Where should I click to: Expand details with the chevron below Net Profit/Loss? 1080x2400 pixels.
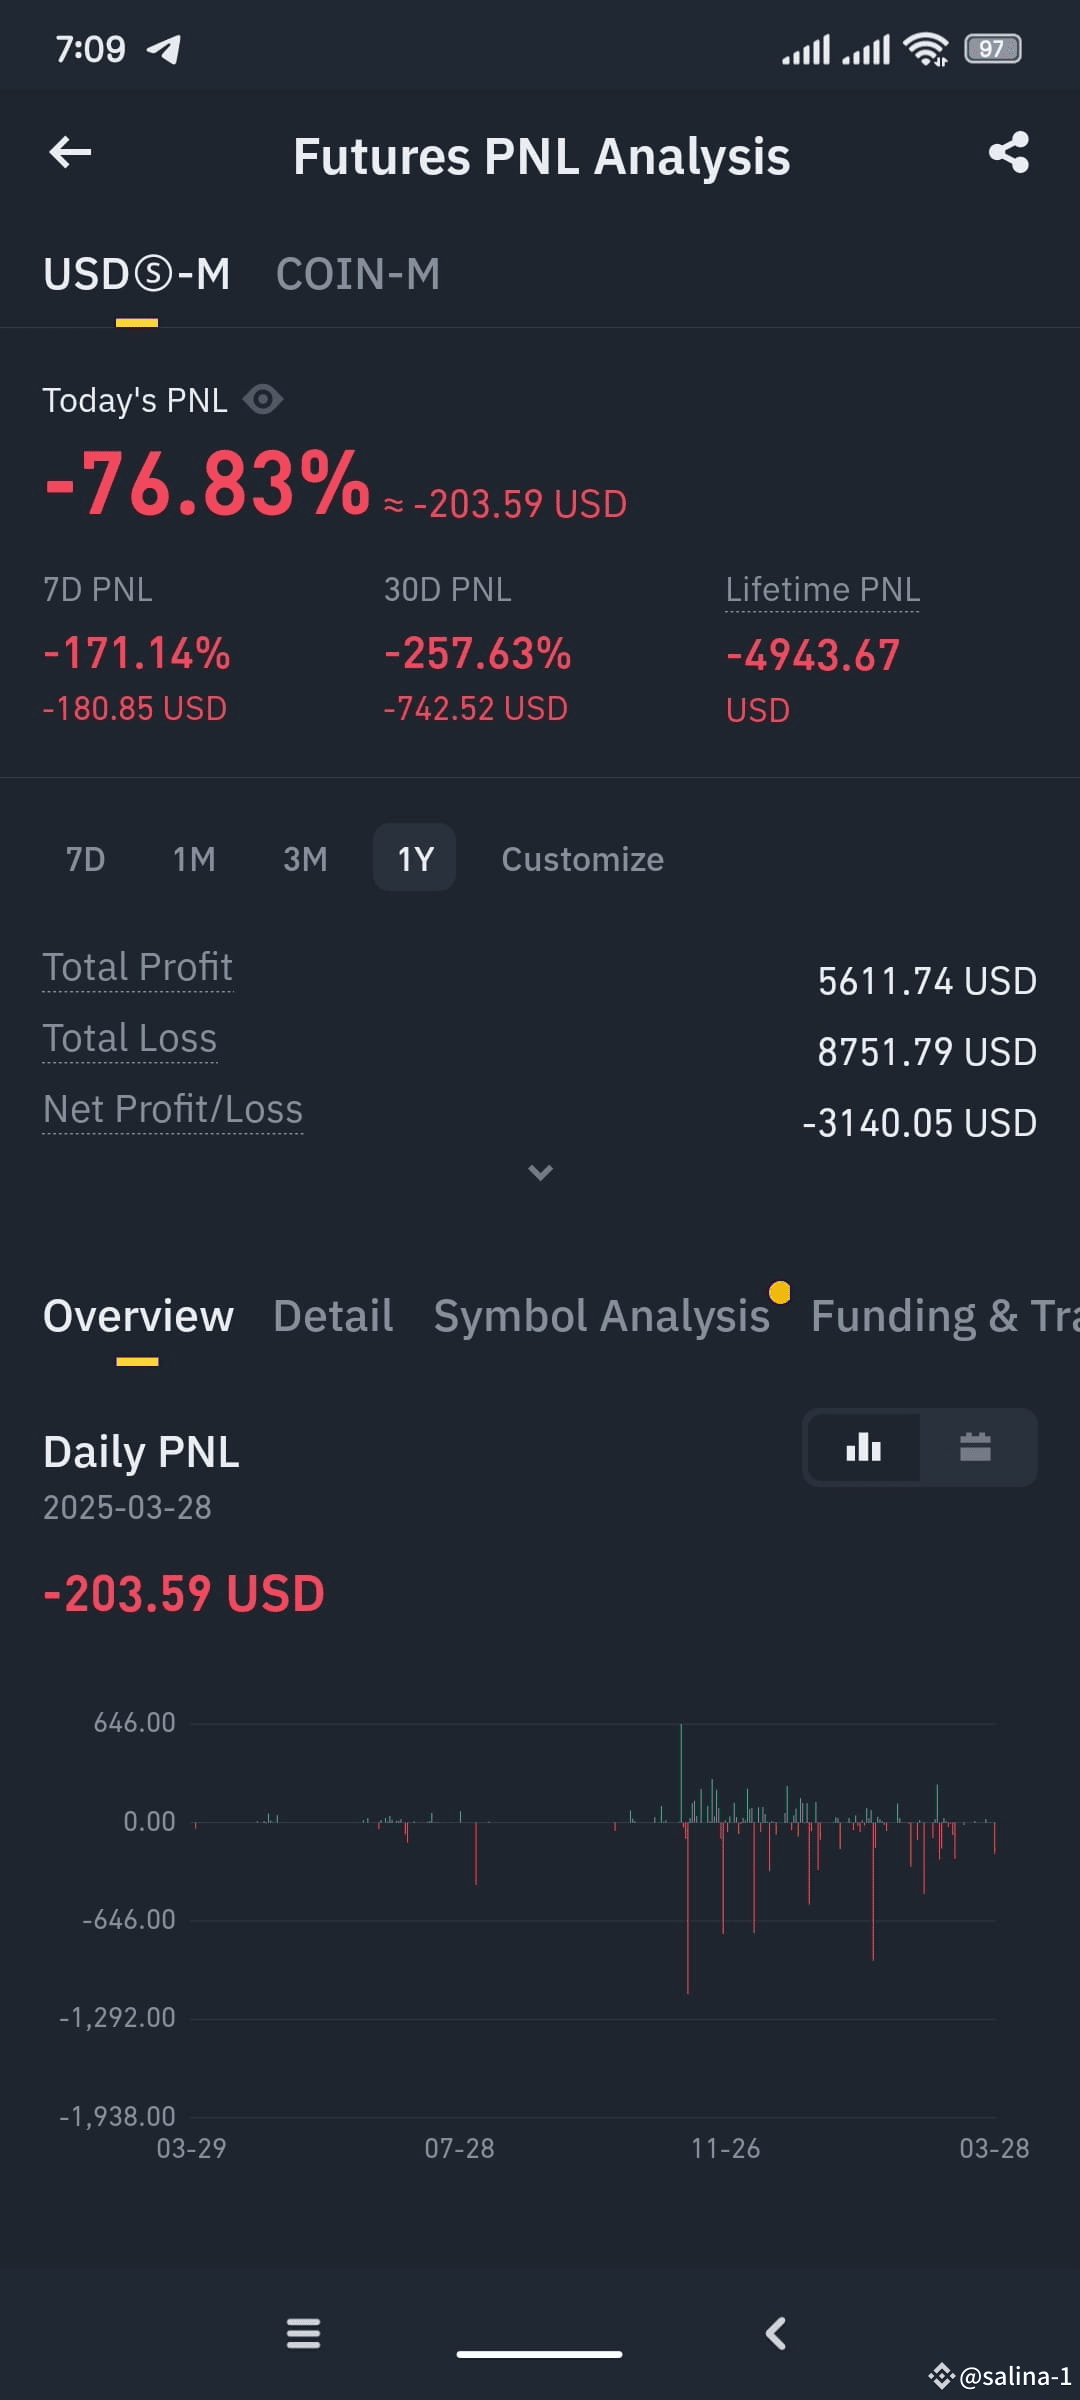tap(540, 1172)
